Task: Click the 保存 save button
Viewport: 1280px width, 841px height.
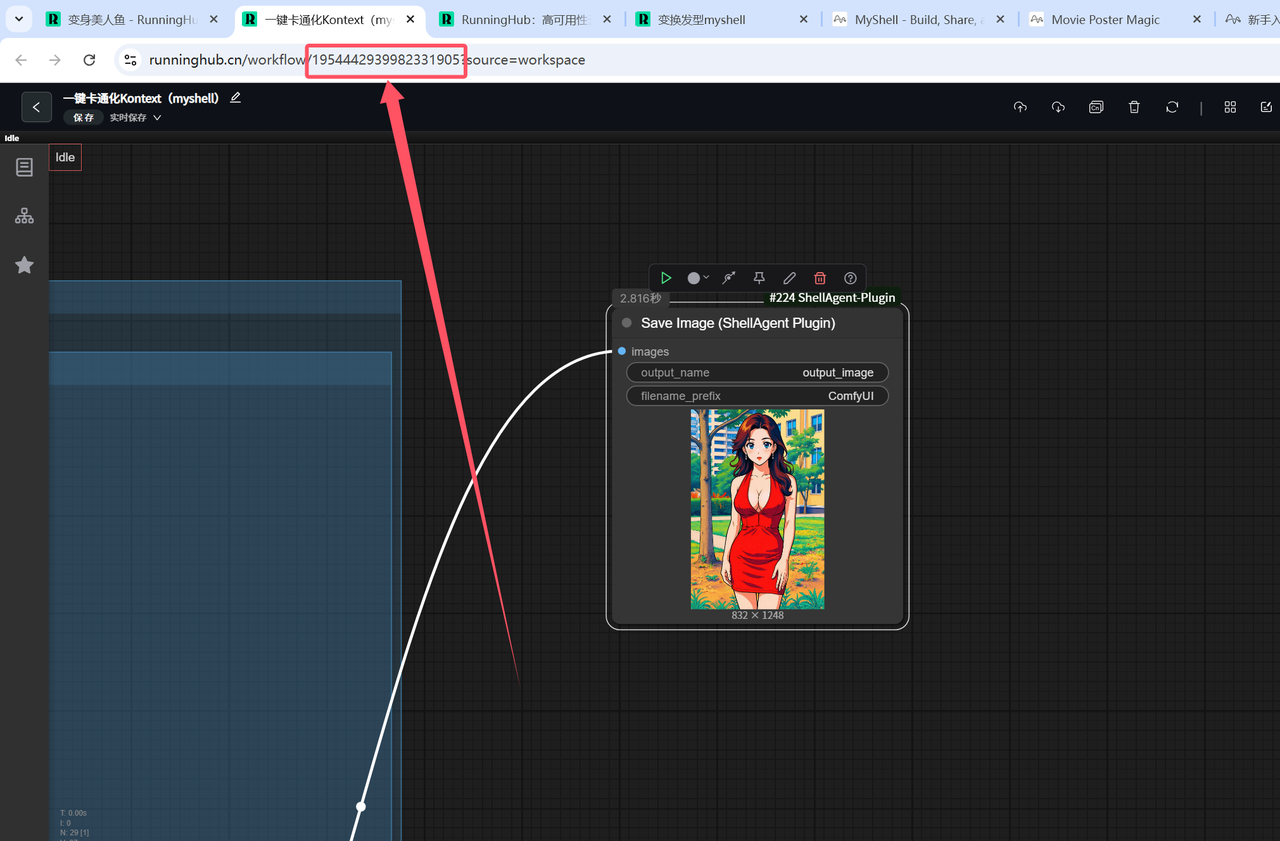Action: click(83, 118)
